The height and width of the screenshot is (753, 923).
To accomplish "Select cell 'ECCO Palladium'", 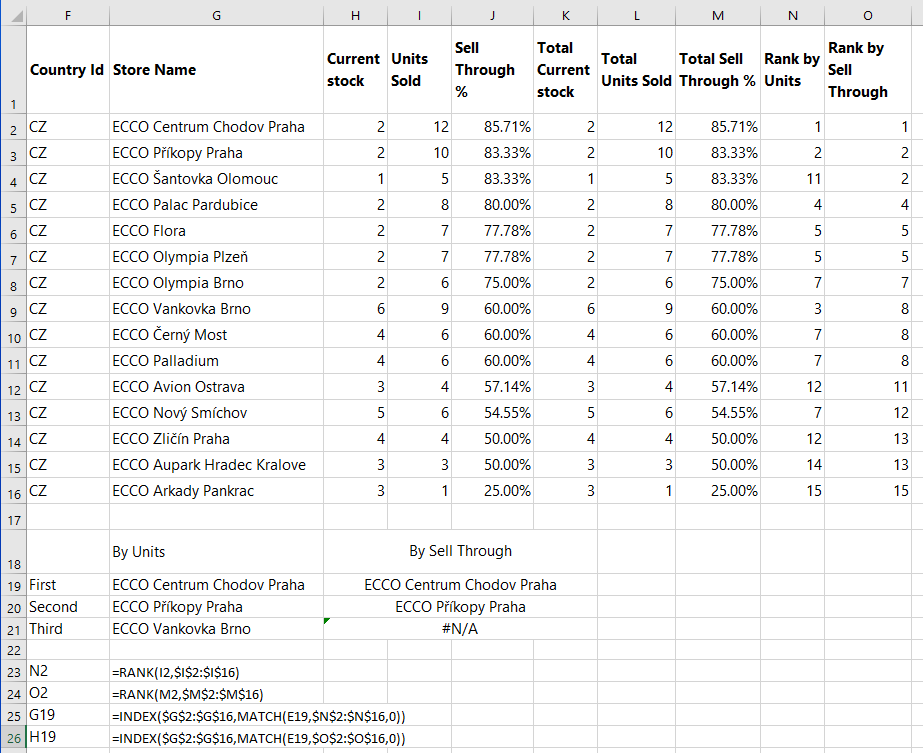I will [216, 361].
